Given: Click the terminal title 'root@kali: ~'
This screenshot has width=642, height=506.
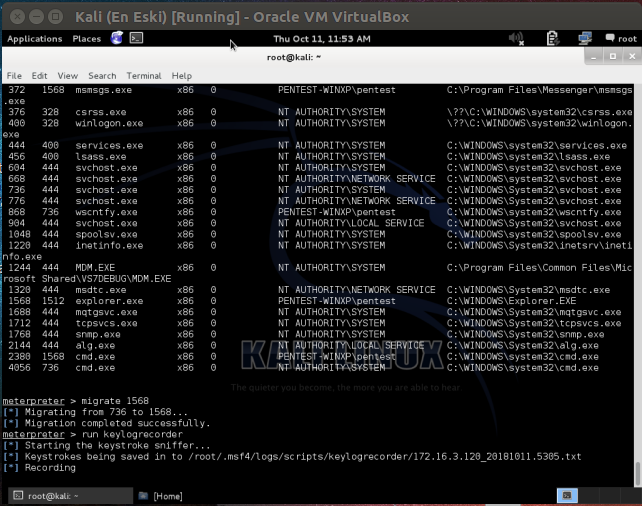Looking at the screenshot, I should [294, 57].
